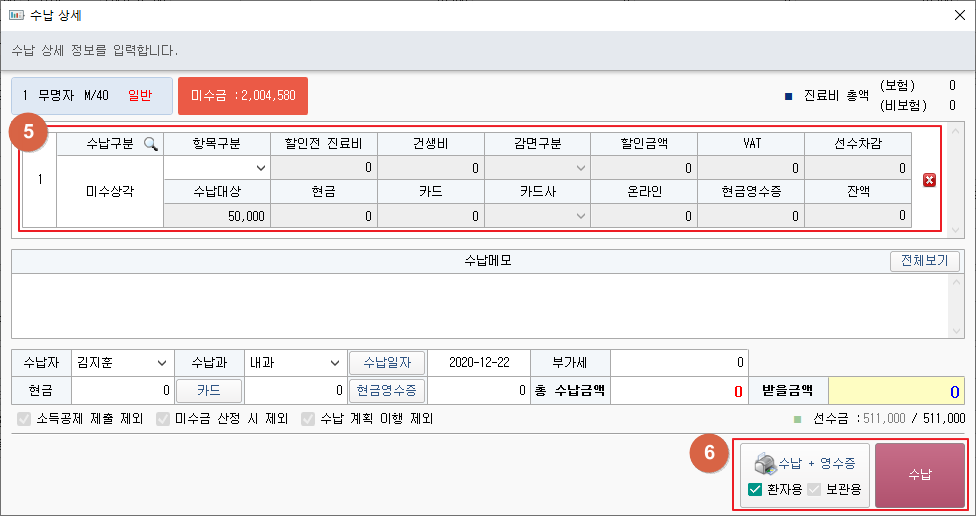This screenshot has width=976, height=516.
Task: Toggle the 소득공제 제출 제외 checkbox
Action: point(25,419)
